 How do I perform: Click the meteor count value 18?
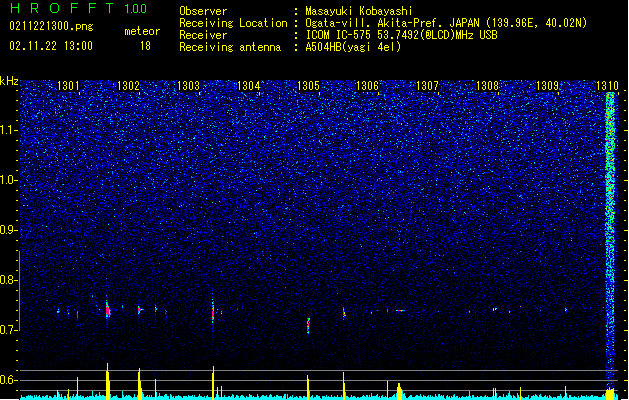(x=145, y=46)
